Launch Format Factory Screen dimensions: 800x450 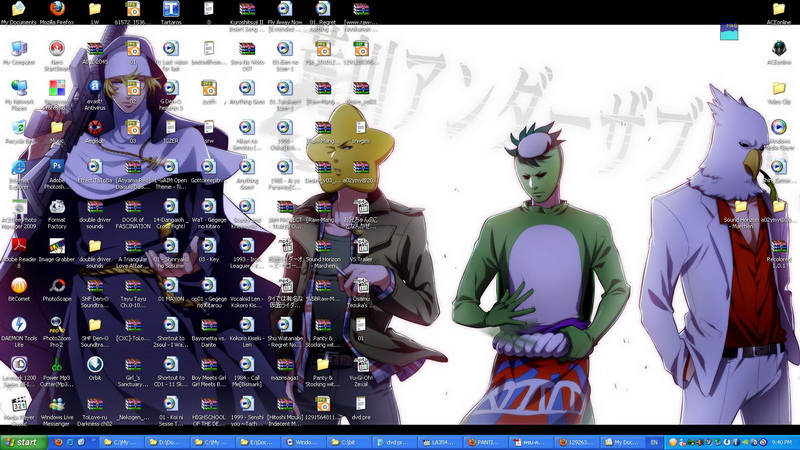(57, 214)
